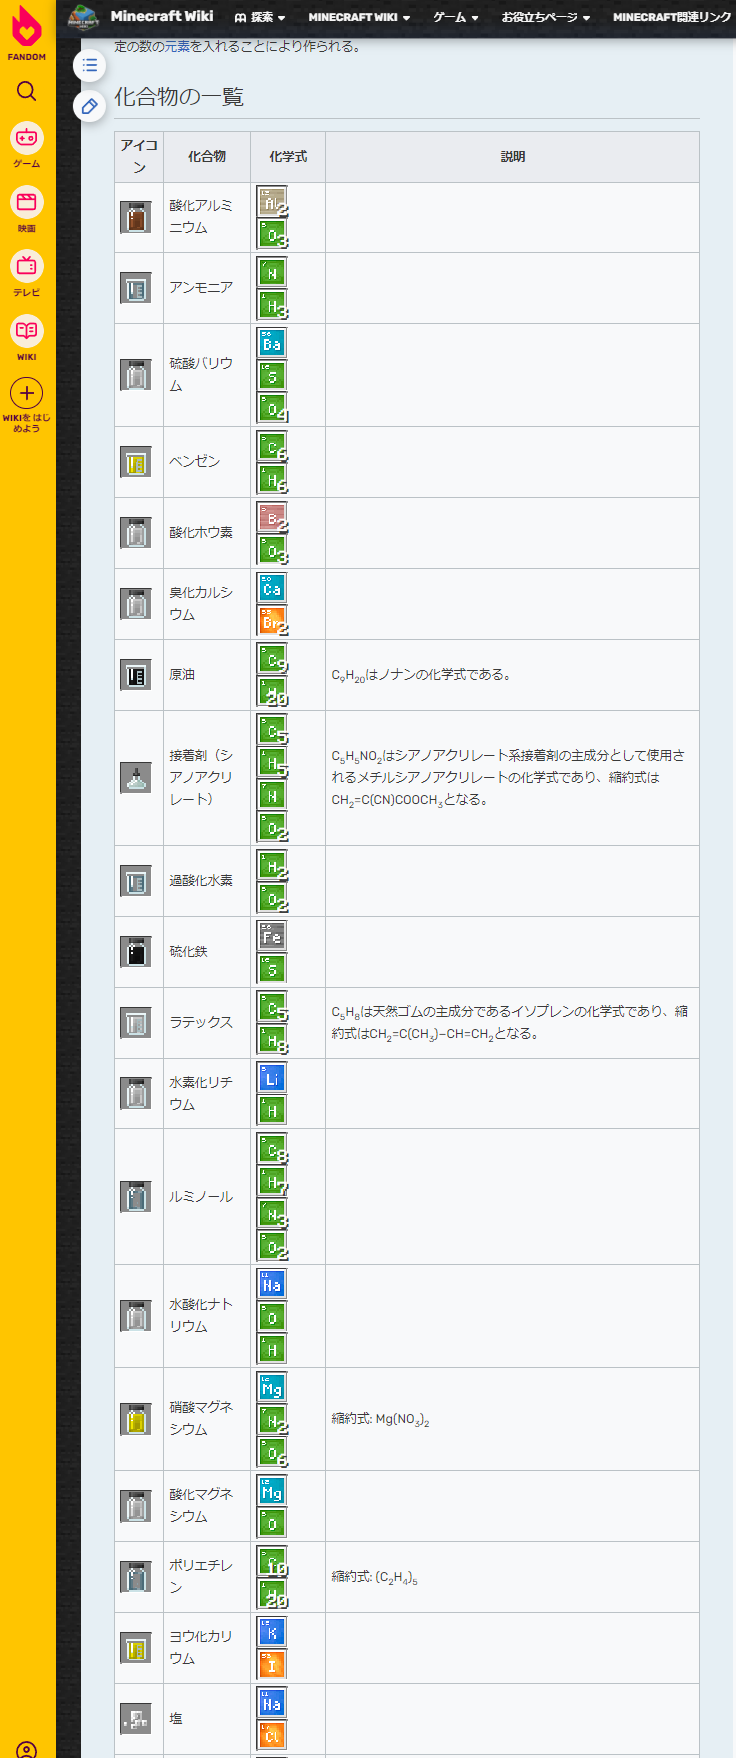
Task: Click the 化合物の一覧 section heading
Action: [179, 97]
